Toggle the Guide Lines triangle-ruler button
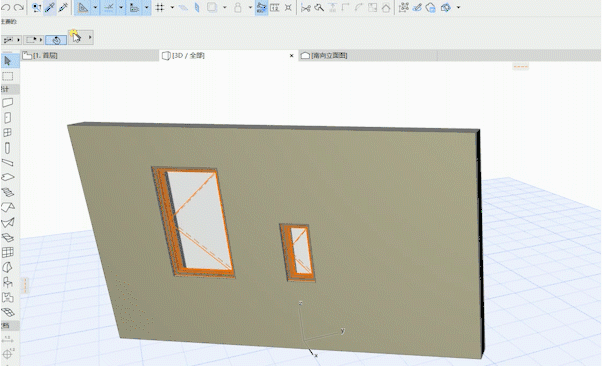 pos(83,7)
